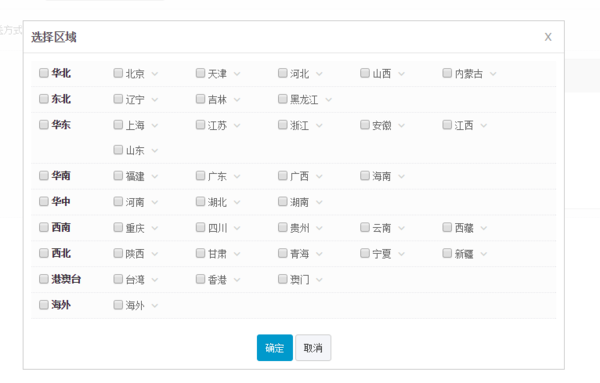Expand the 新疆 dropdown arrow
Image resolution: width=600 pixels, height=383 pixels.
(484, 254)
